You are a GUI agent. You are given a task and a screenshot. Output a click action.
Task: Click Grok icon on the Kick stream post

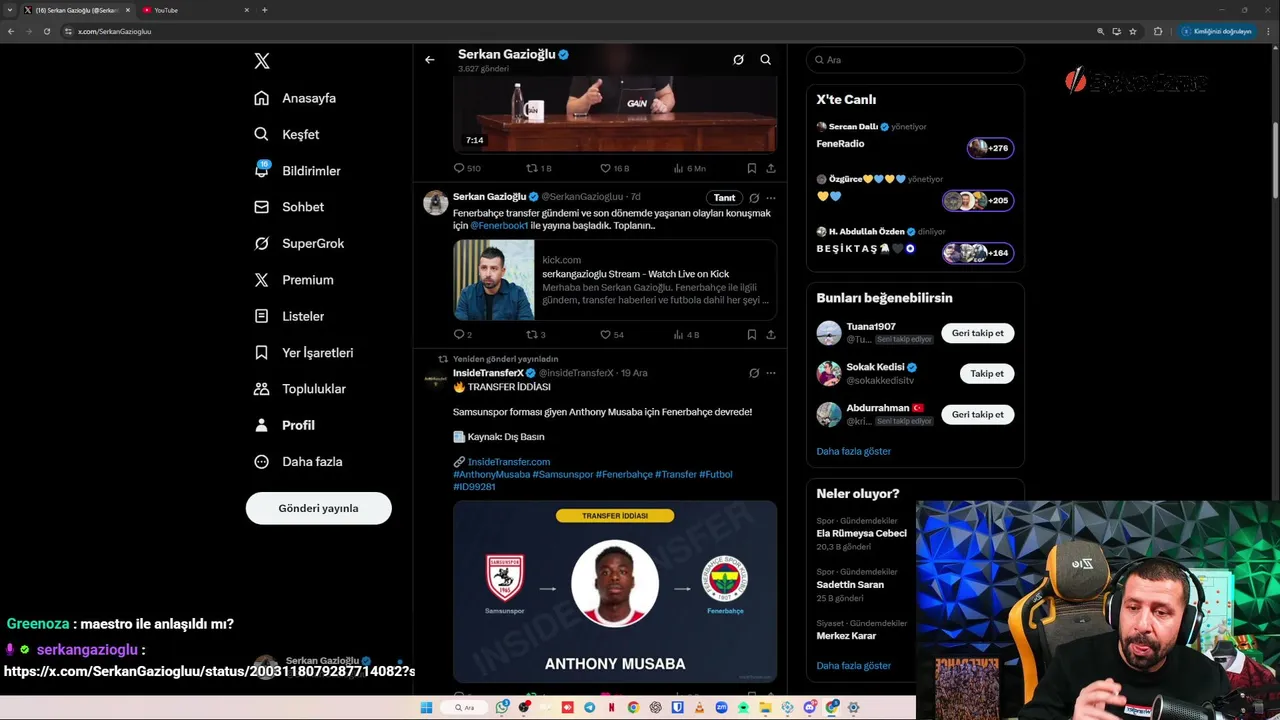click(x=754, y=198)
